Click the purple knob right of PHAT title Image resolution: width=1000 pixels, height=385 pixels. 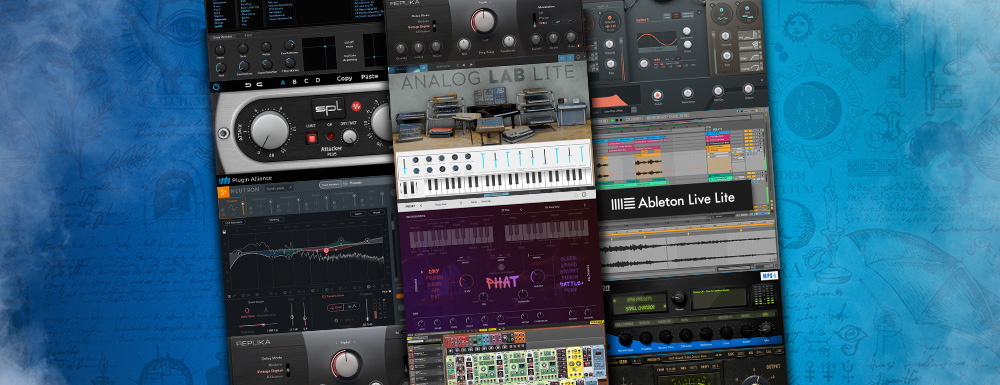coord(538,276)
